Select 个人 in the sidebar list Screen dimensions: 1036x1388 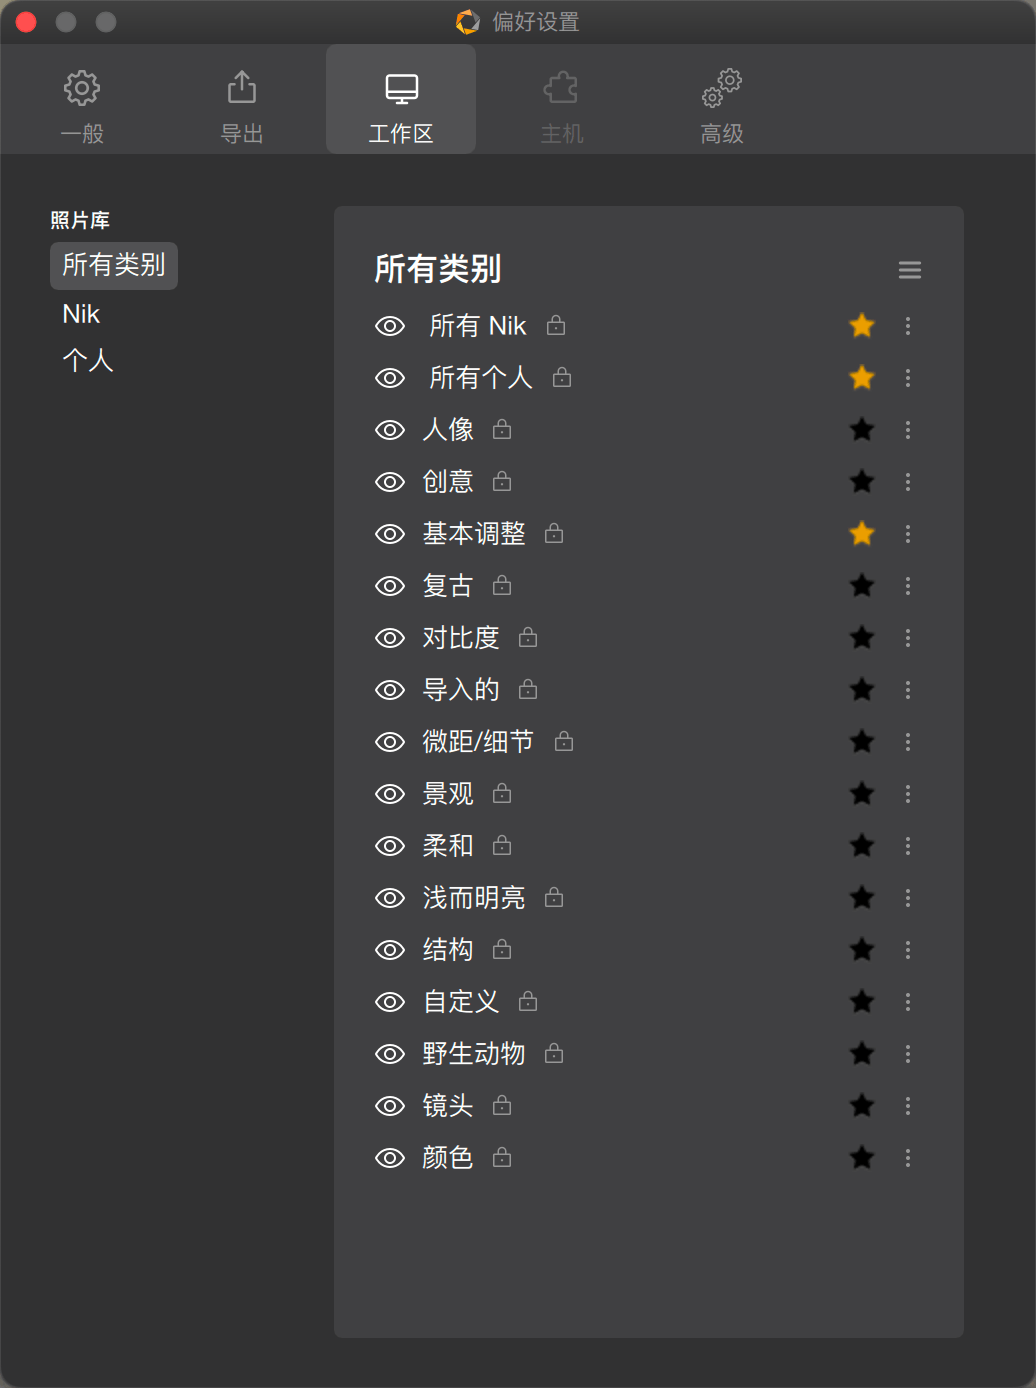pos(88,360)
